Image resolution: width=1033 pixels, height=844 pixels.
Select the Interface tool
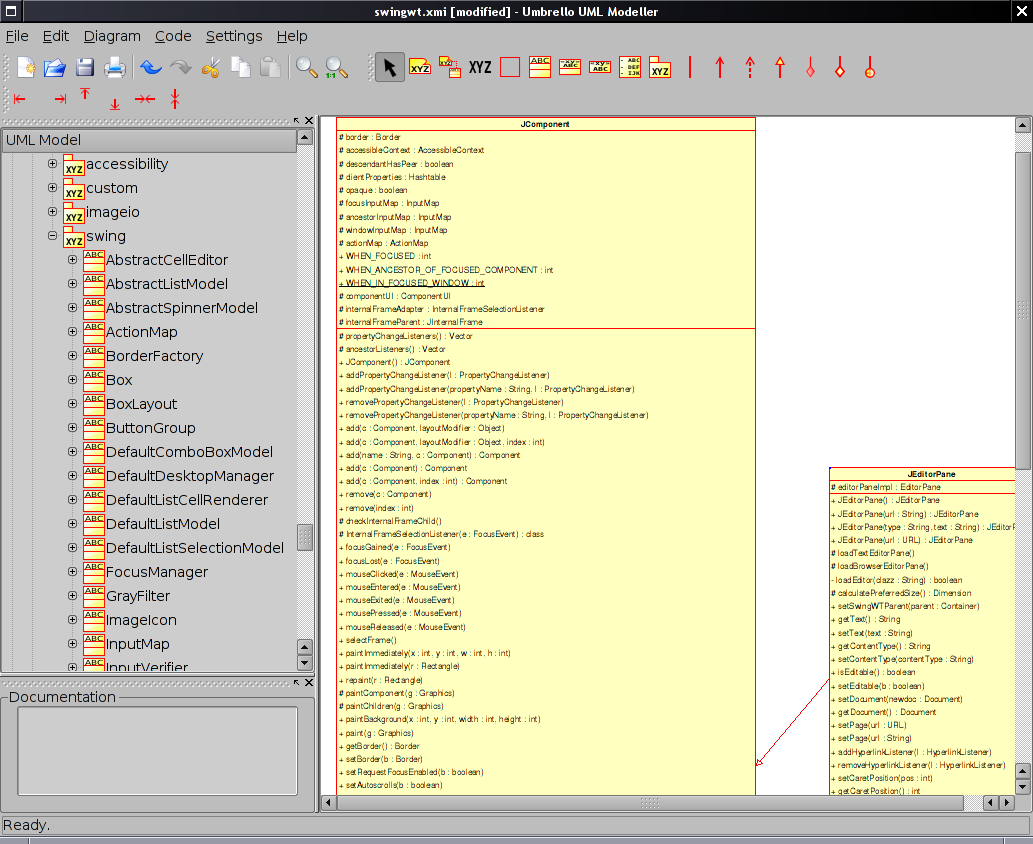click(570, 67)
